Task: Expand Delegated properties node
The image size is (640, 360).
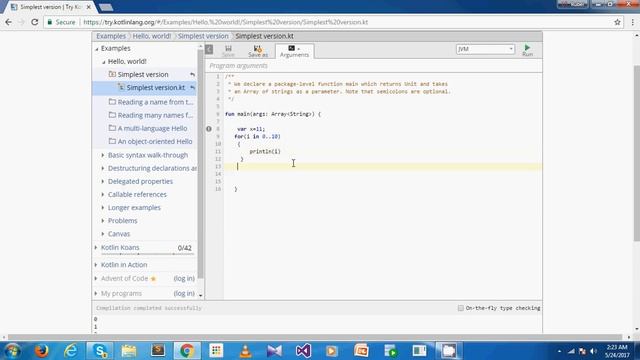Action: [x=103, y=181]
